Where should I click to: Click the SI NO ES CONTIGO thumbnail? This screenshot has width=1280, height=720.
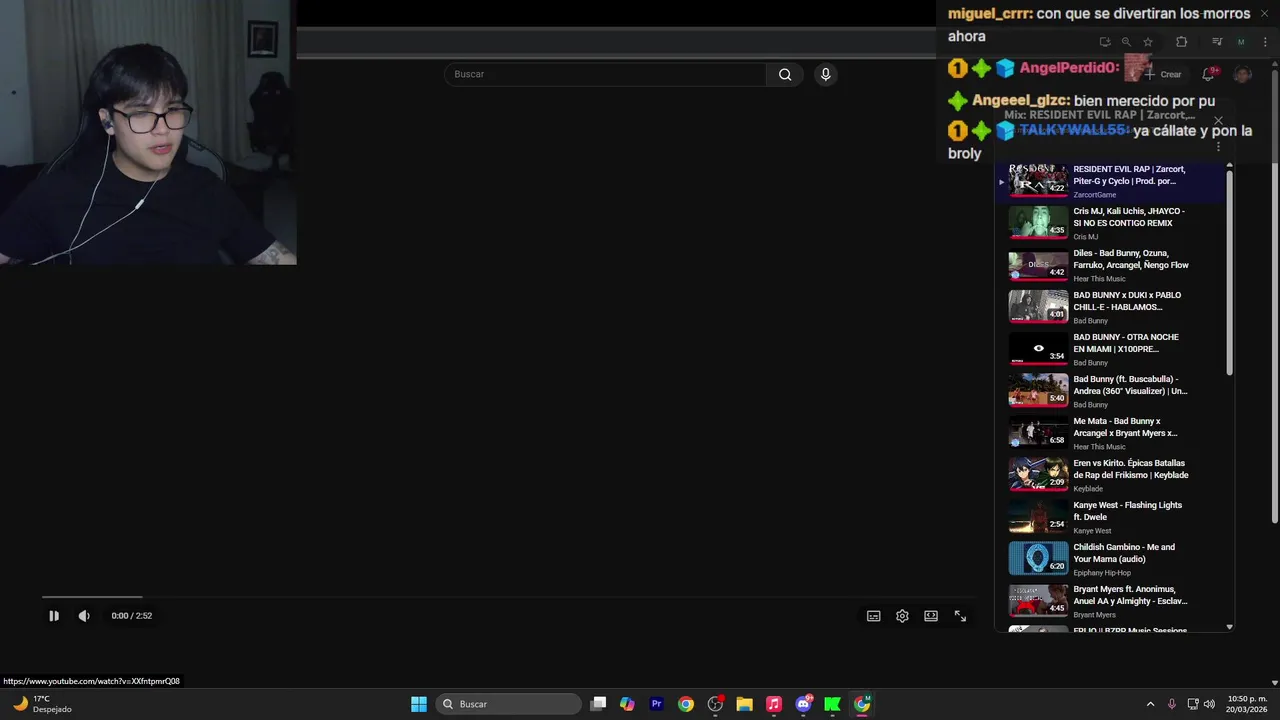pos(1038,223)
